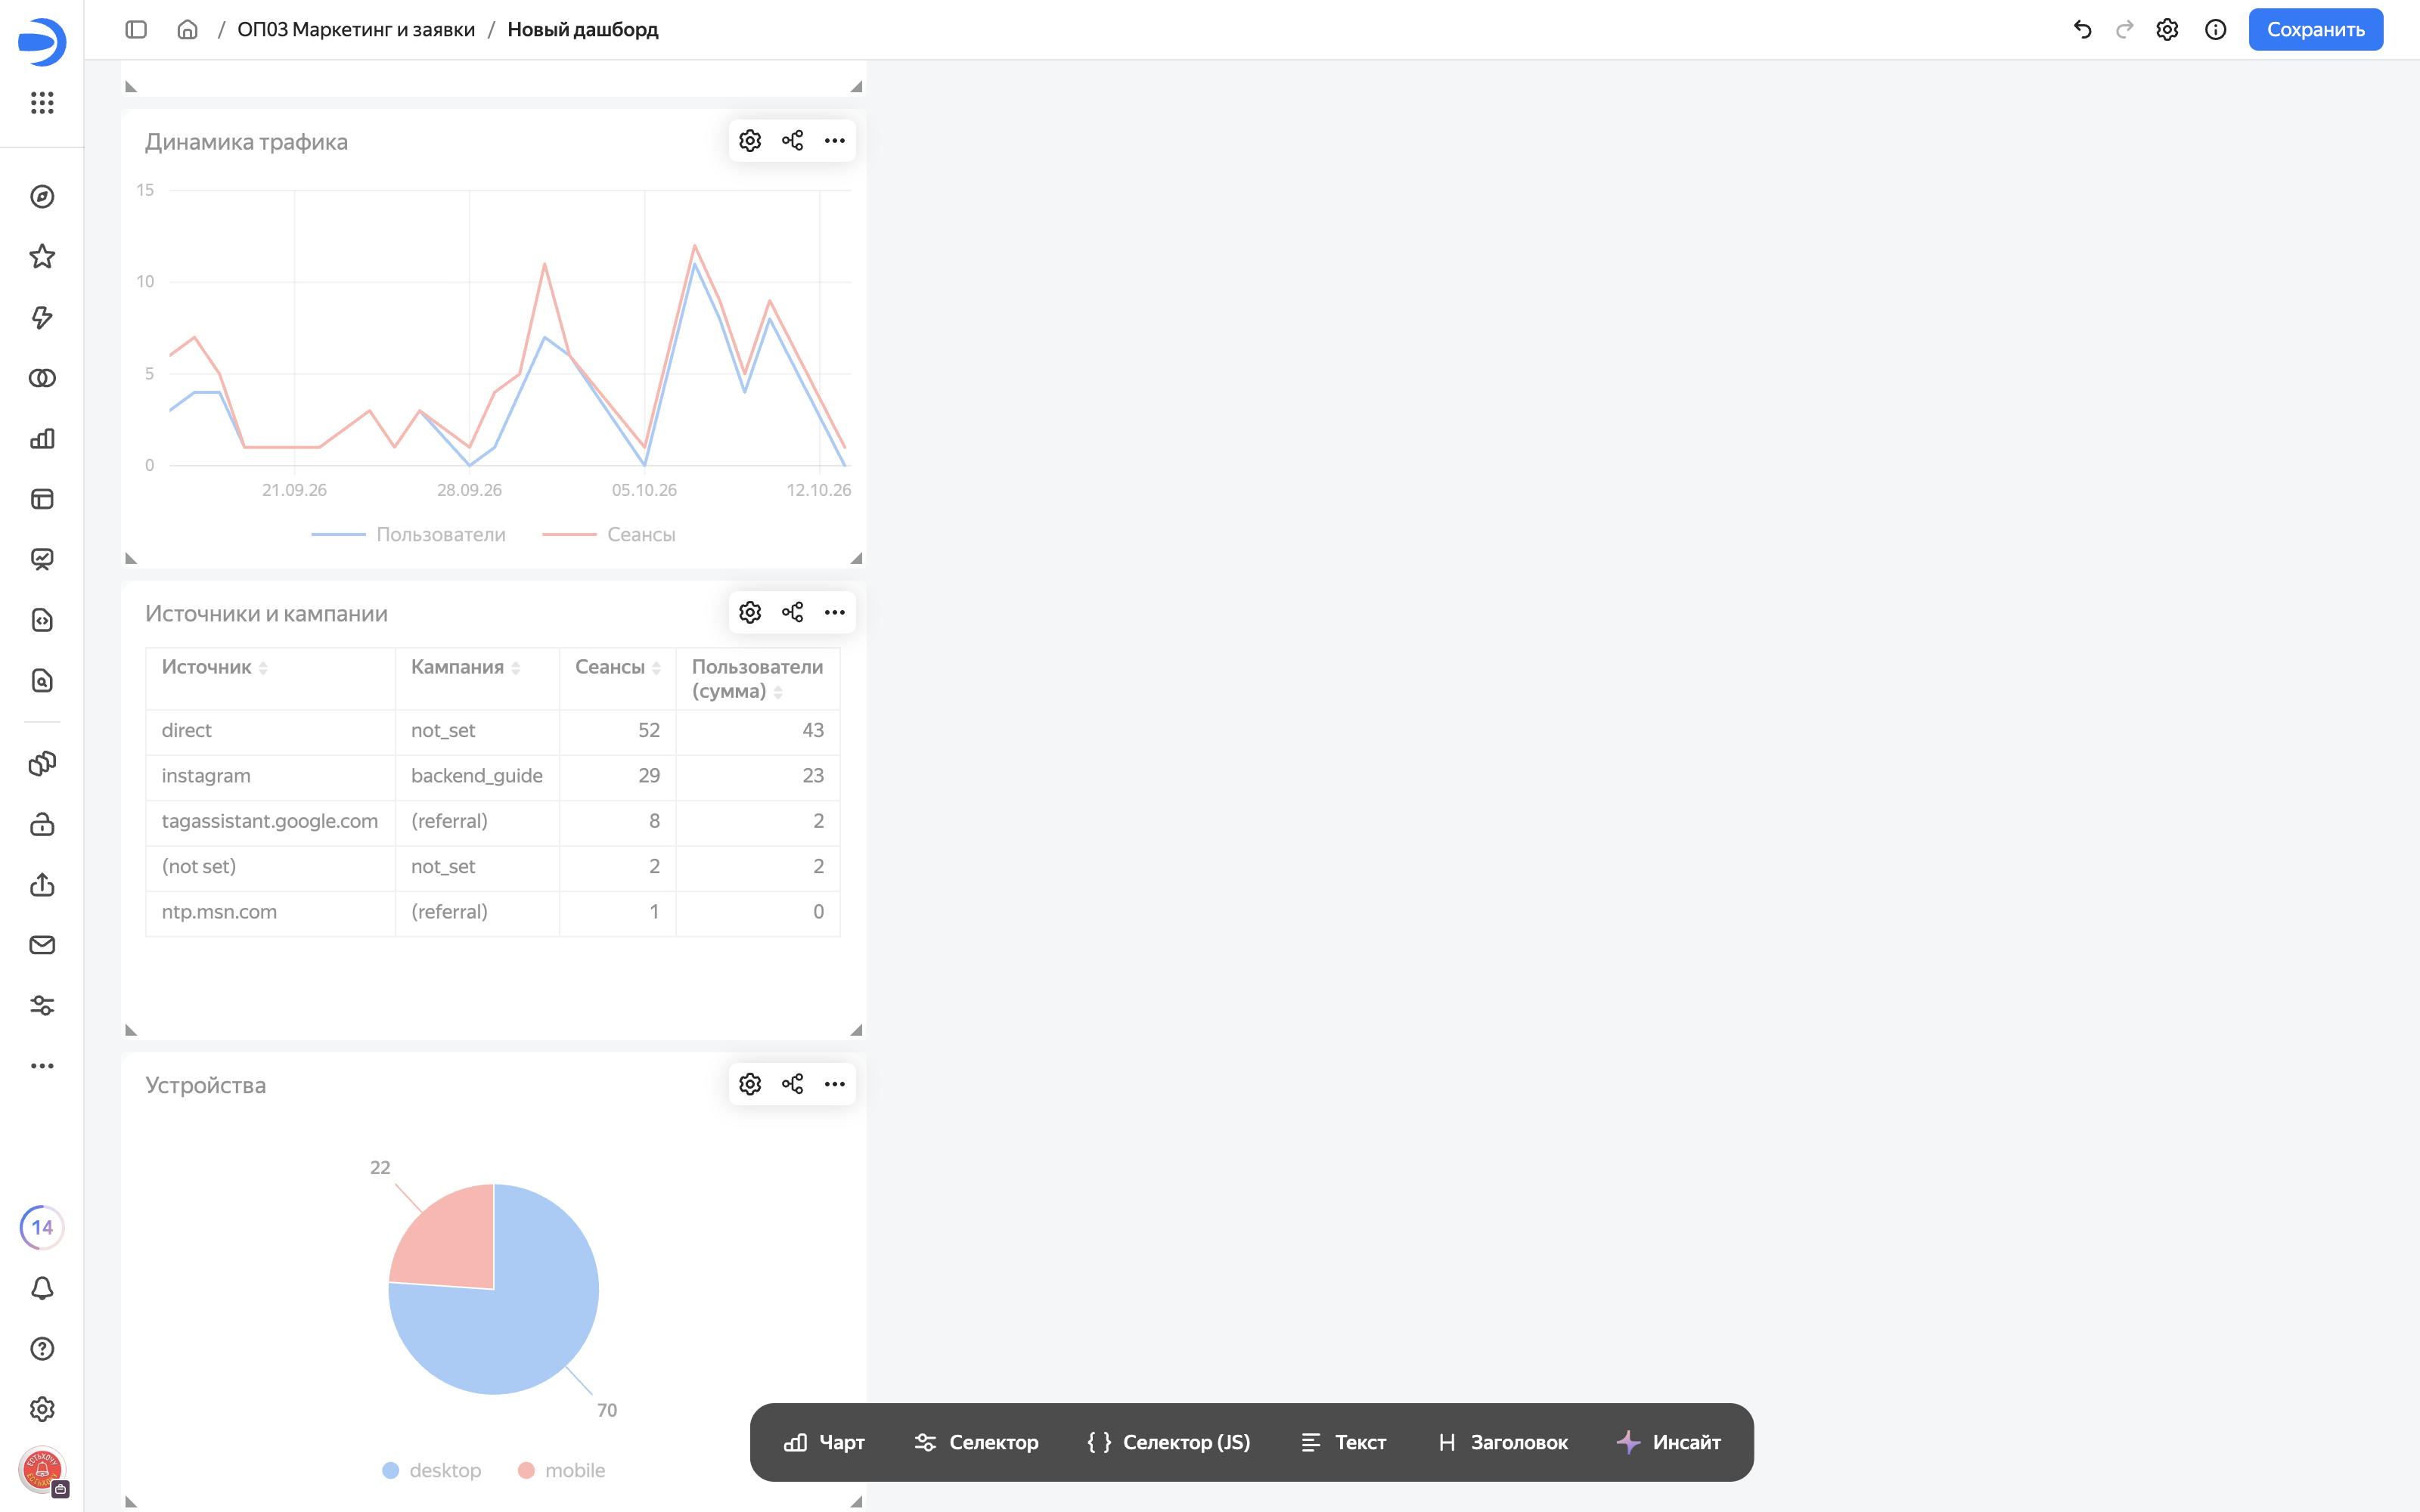This screenshot has height=1512, width=2420.
Task: Open links icon on Источники и кампании widget
Action: coord(792,613)
